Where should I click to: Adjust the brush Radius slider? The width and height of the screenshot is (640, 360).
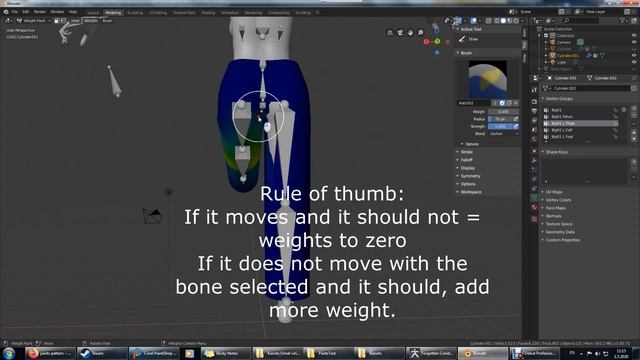500,119
